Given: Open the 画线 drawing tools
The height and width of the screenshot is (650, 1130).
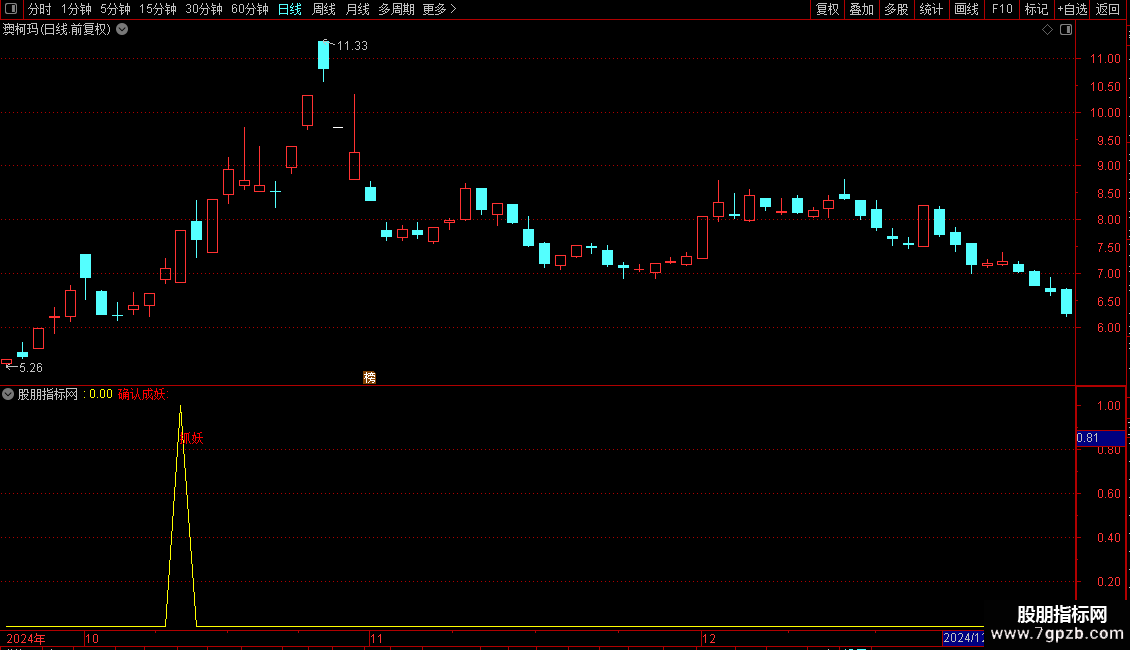Looking at the screenshot, I should [x=966, y=9].
